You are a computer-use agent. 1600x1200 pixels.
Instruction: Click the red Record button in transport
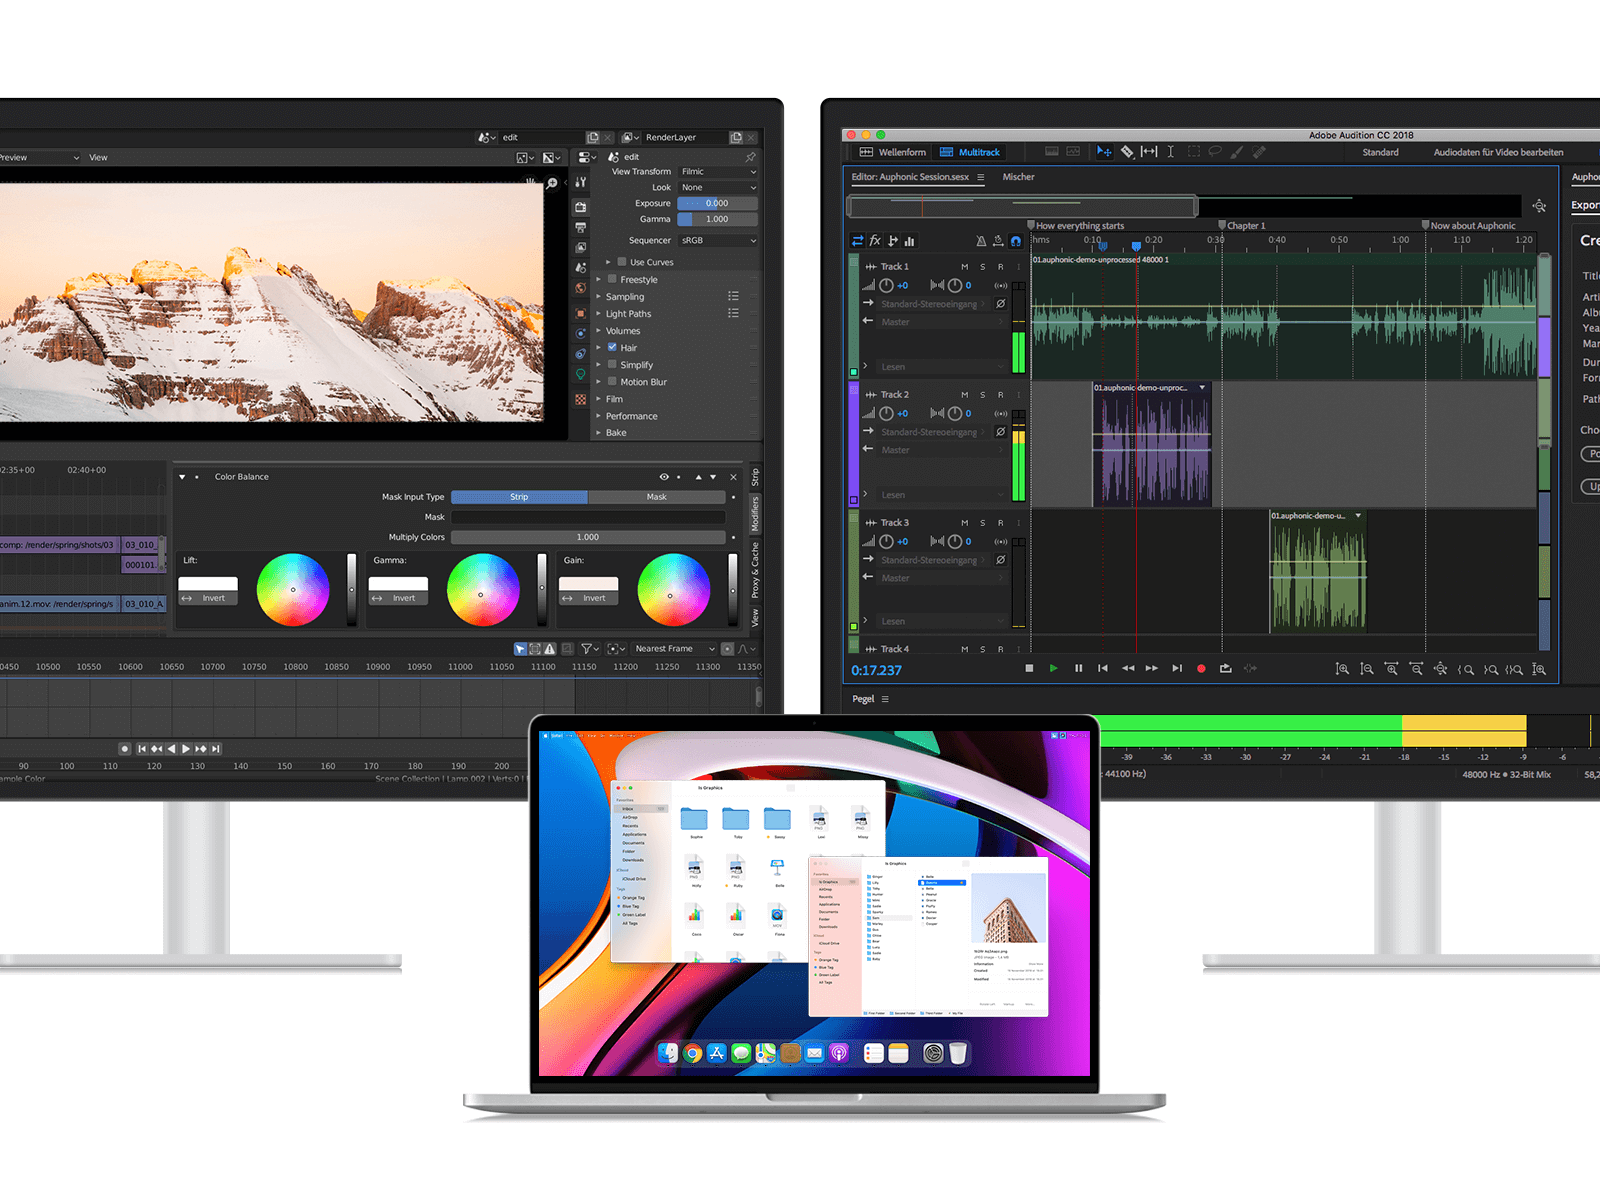1201,668
